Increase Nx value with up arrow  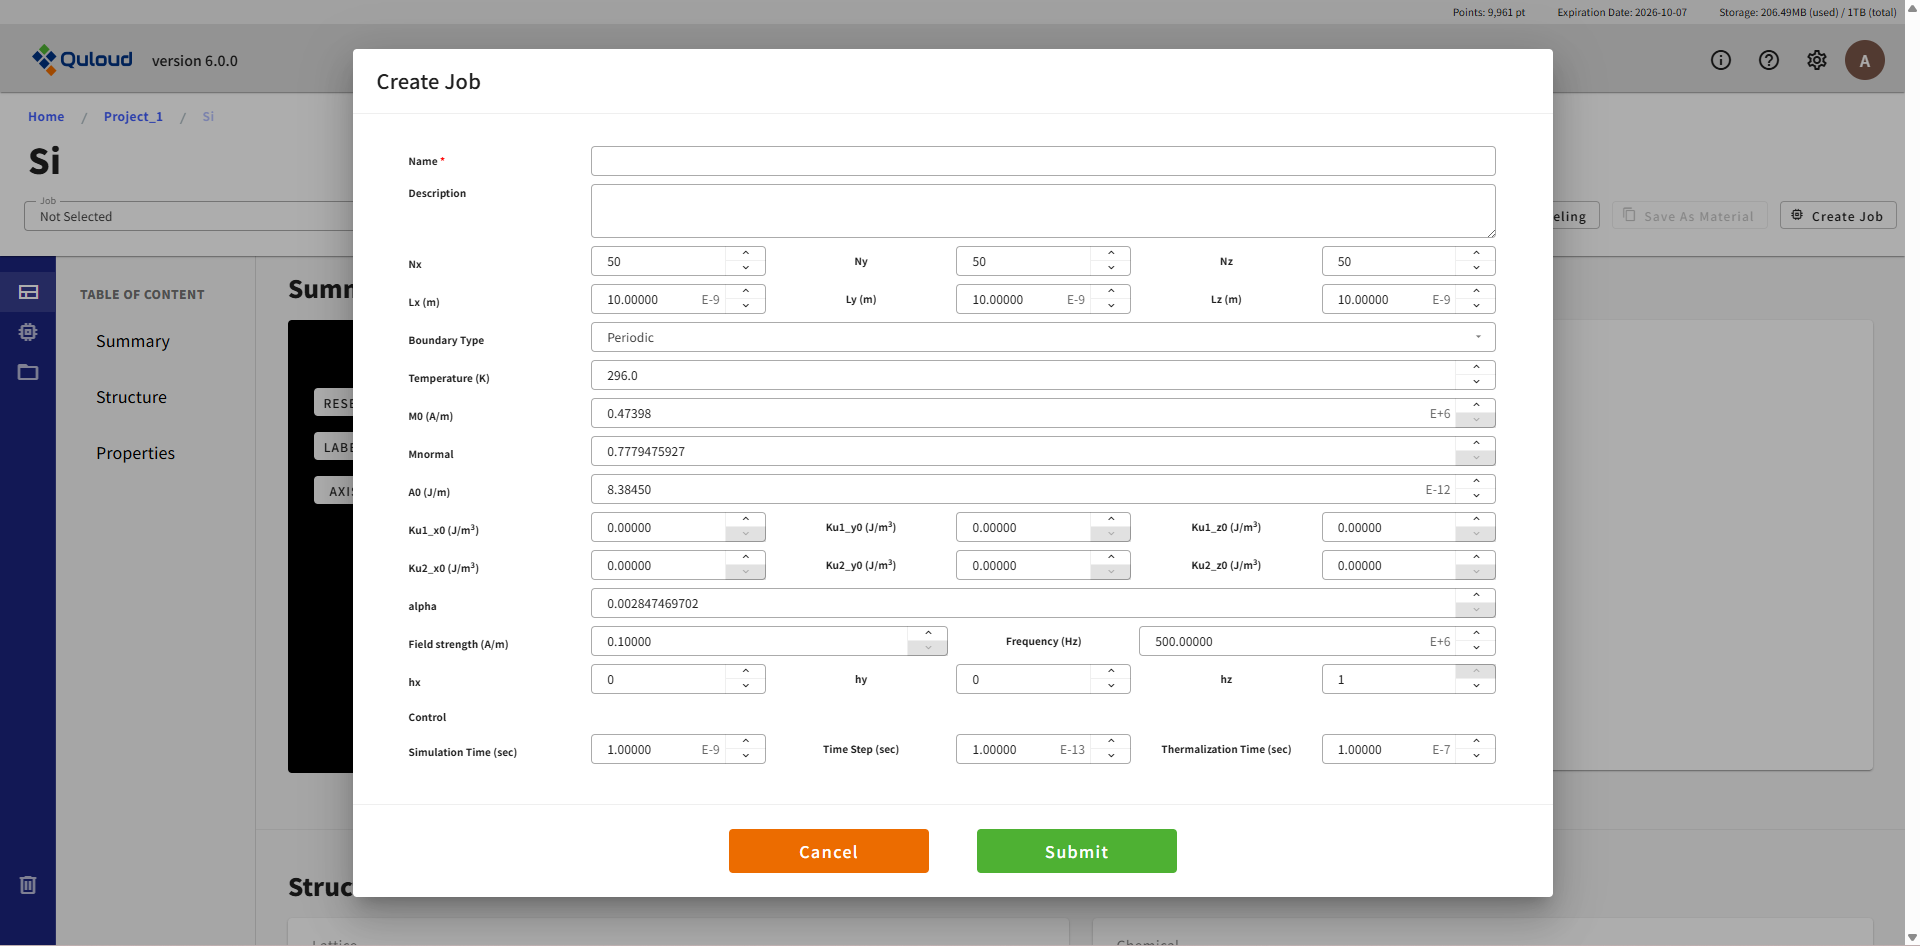(x=745, y=254)
